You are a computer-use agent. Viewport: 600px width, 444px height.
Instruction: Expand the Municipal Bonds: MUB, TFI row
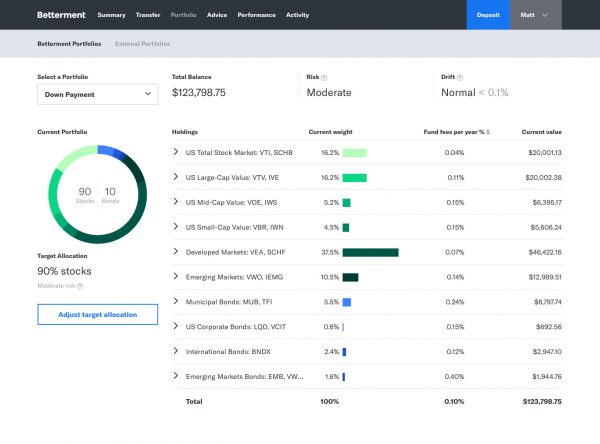pyautogui.click(x=176, y=301)
